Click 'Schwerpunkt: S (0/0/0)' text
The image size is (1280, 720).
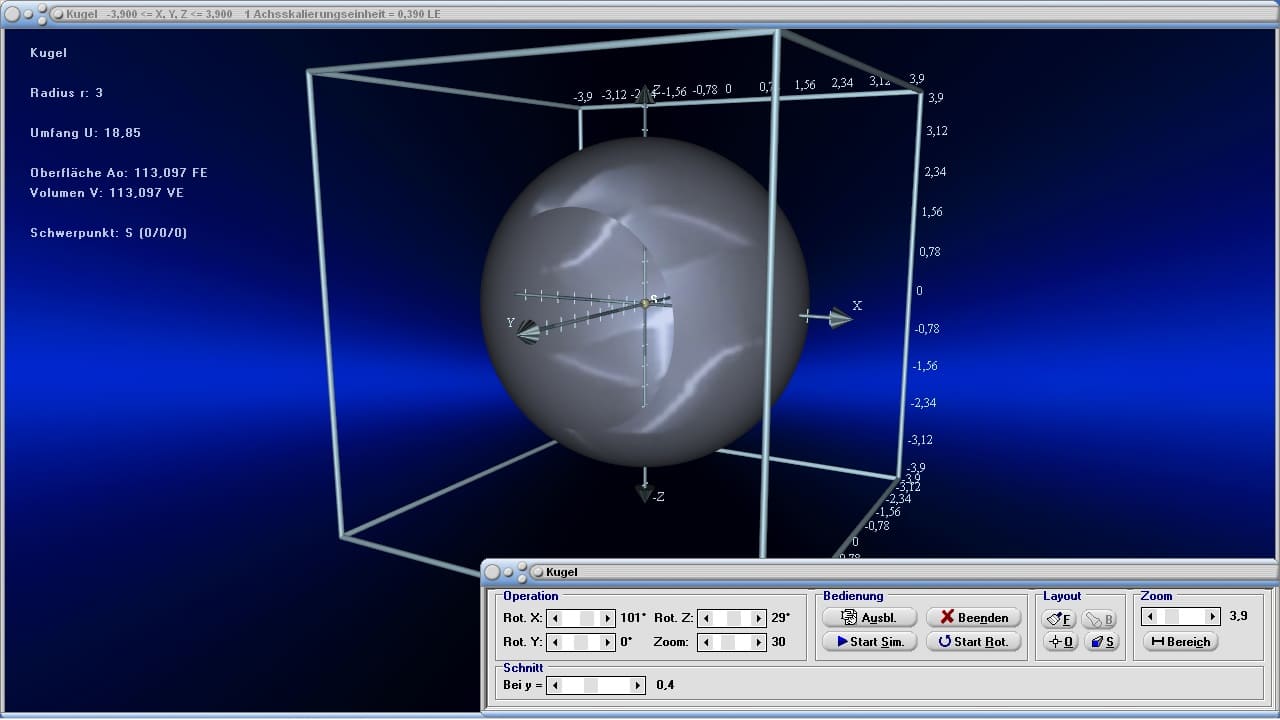pyautogui.click(x=109, y=233)
